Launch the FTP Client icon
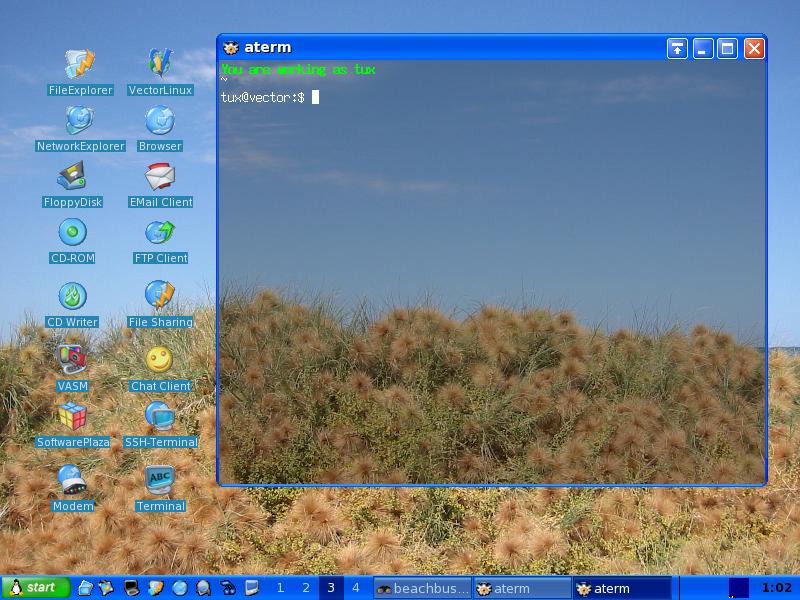The image size is (800, 600). tap(160, 233)
